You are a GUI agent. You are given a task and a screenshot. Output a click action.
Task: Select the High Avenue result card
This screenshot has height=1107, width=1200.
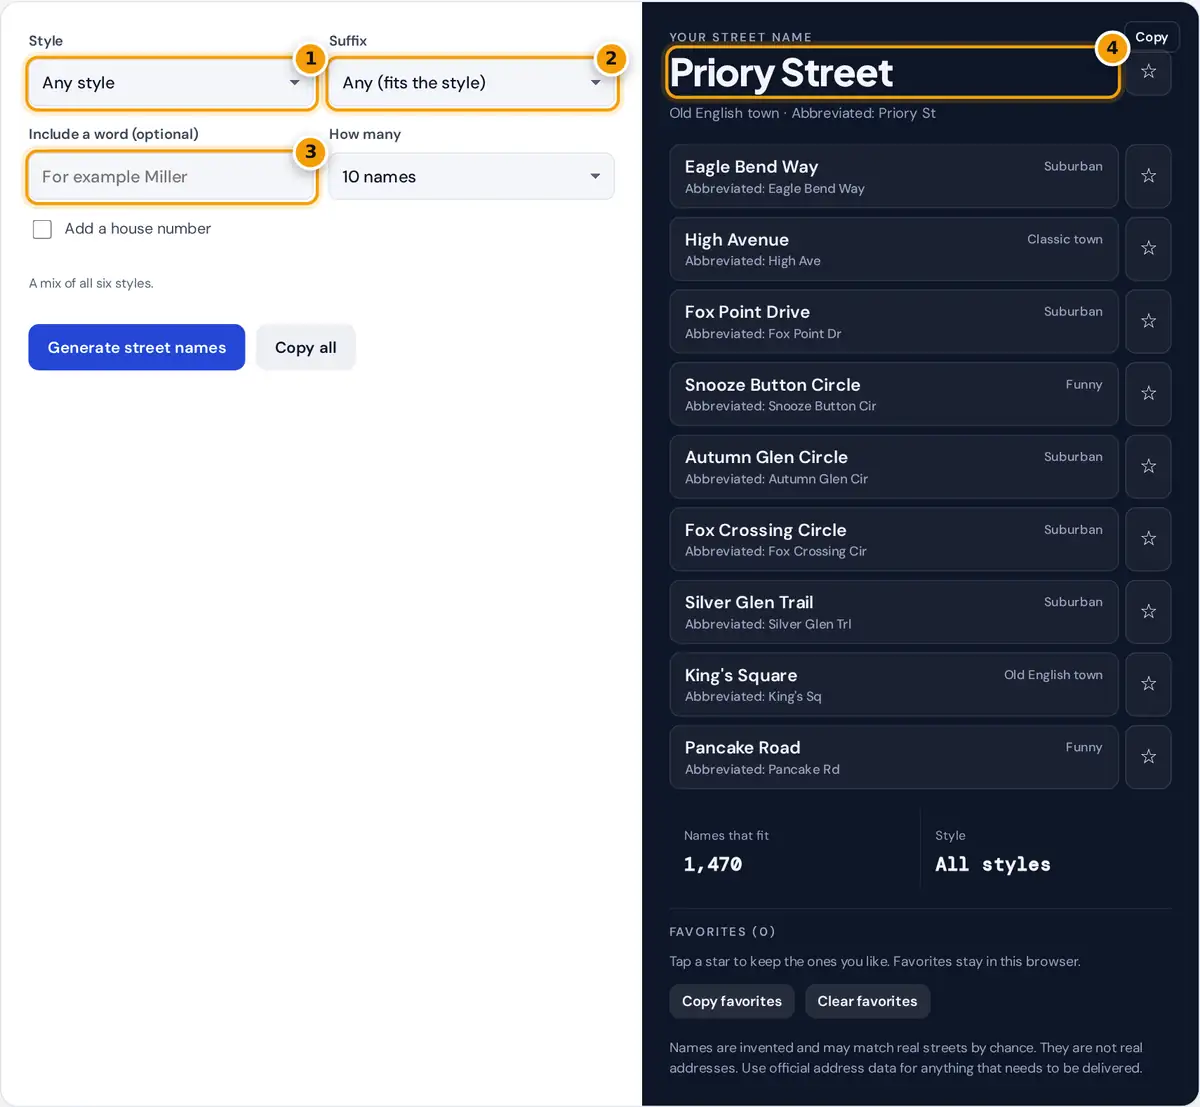click(894, 248)
